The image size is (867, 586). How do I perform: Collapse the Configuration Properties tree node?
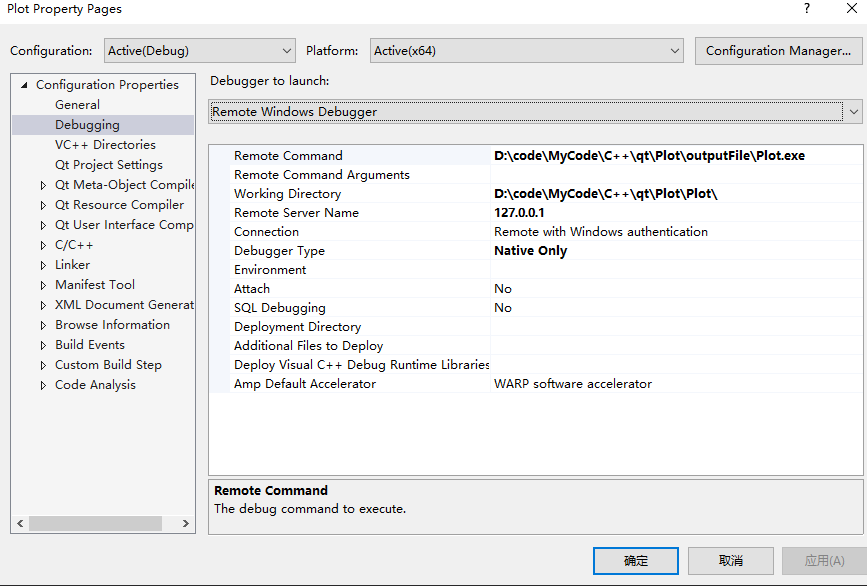point(24,85)
